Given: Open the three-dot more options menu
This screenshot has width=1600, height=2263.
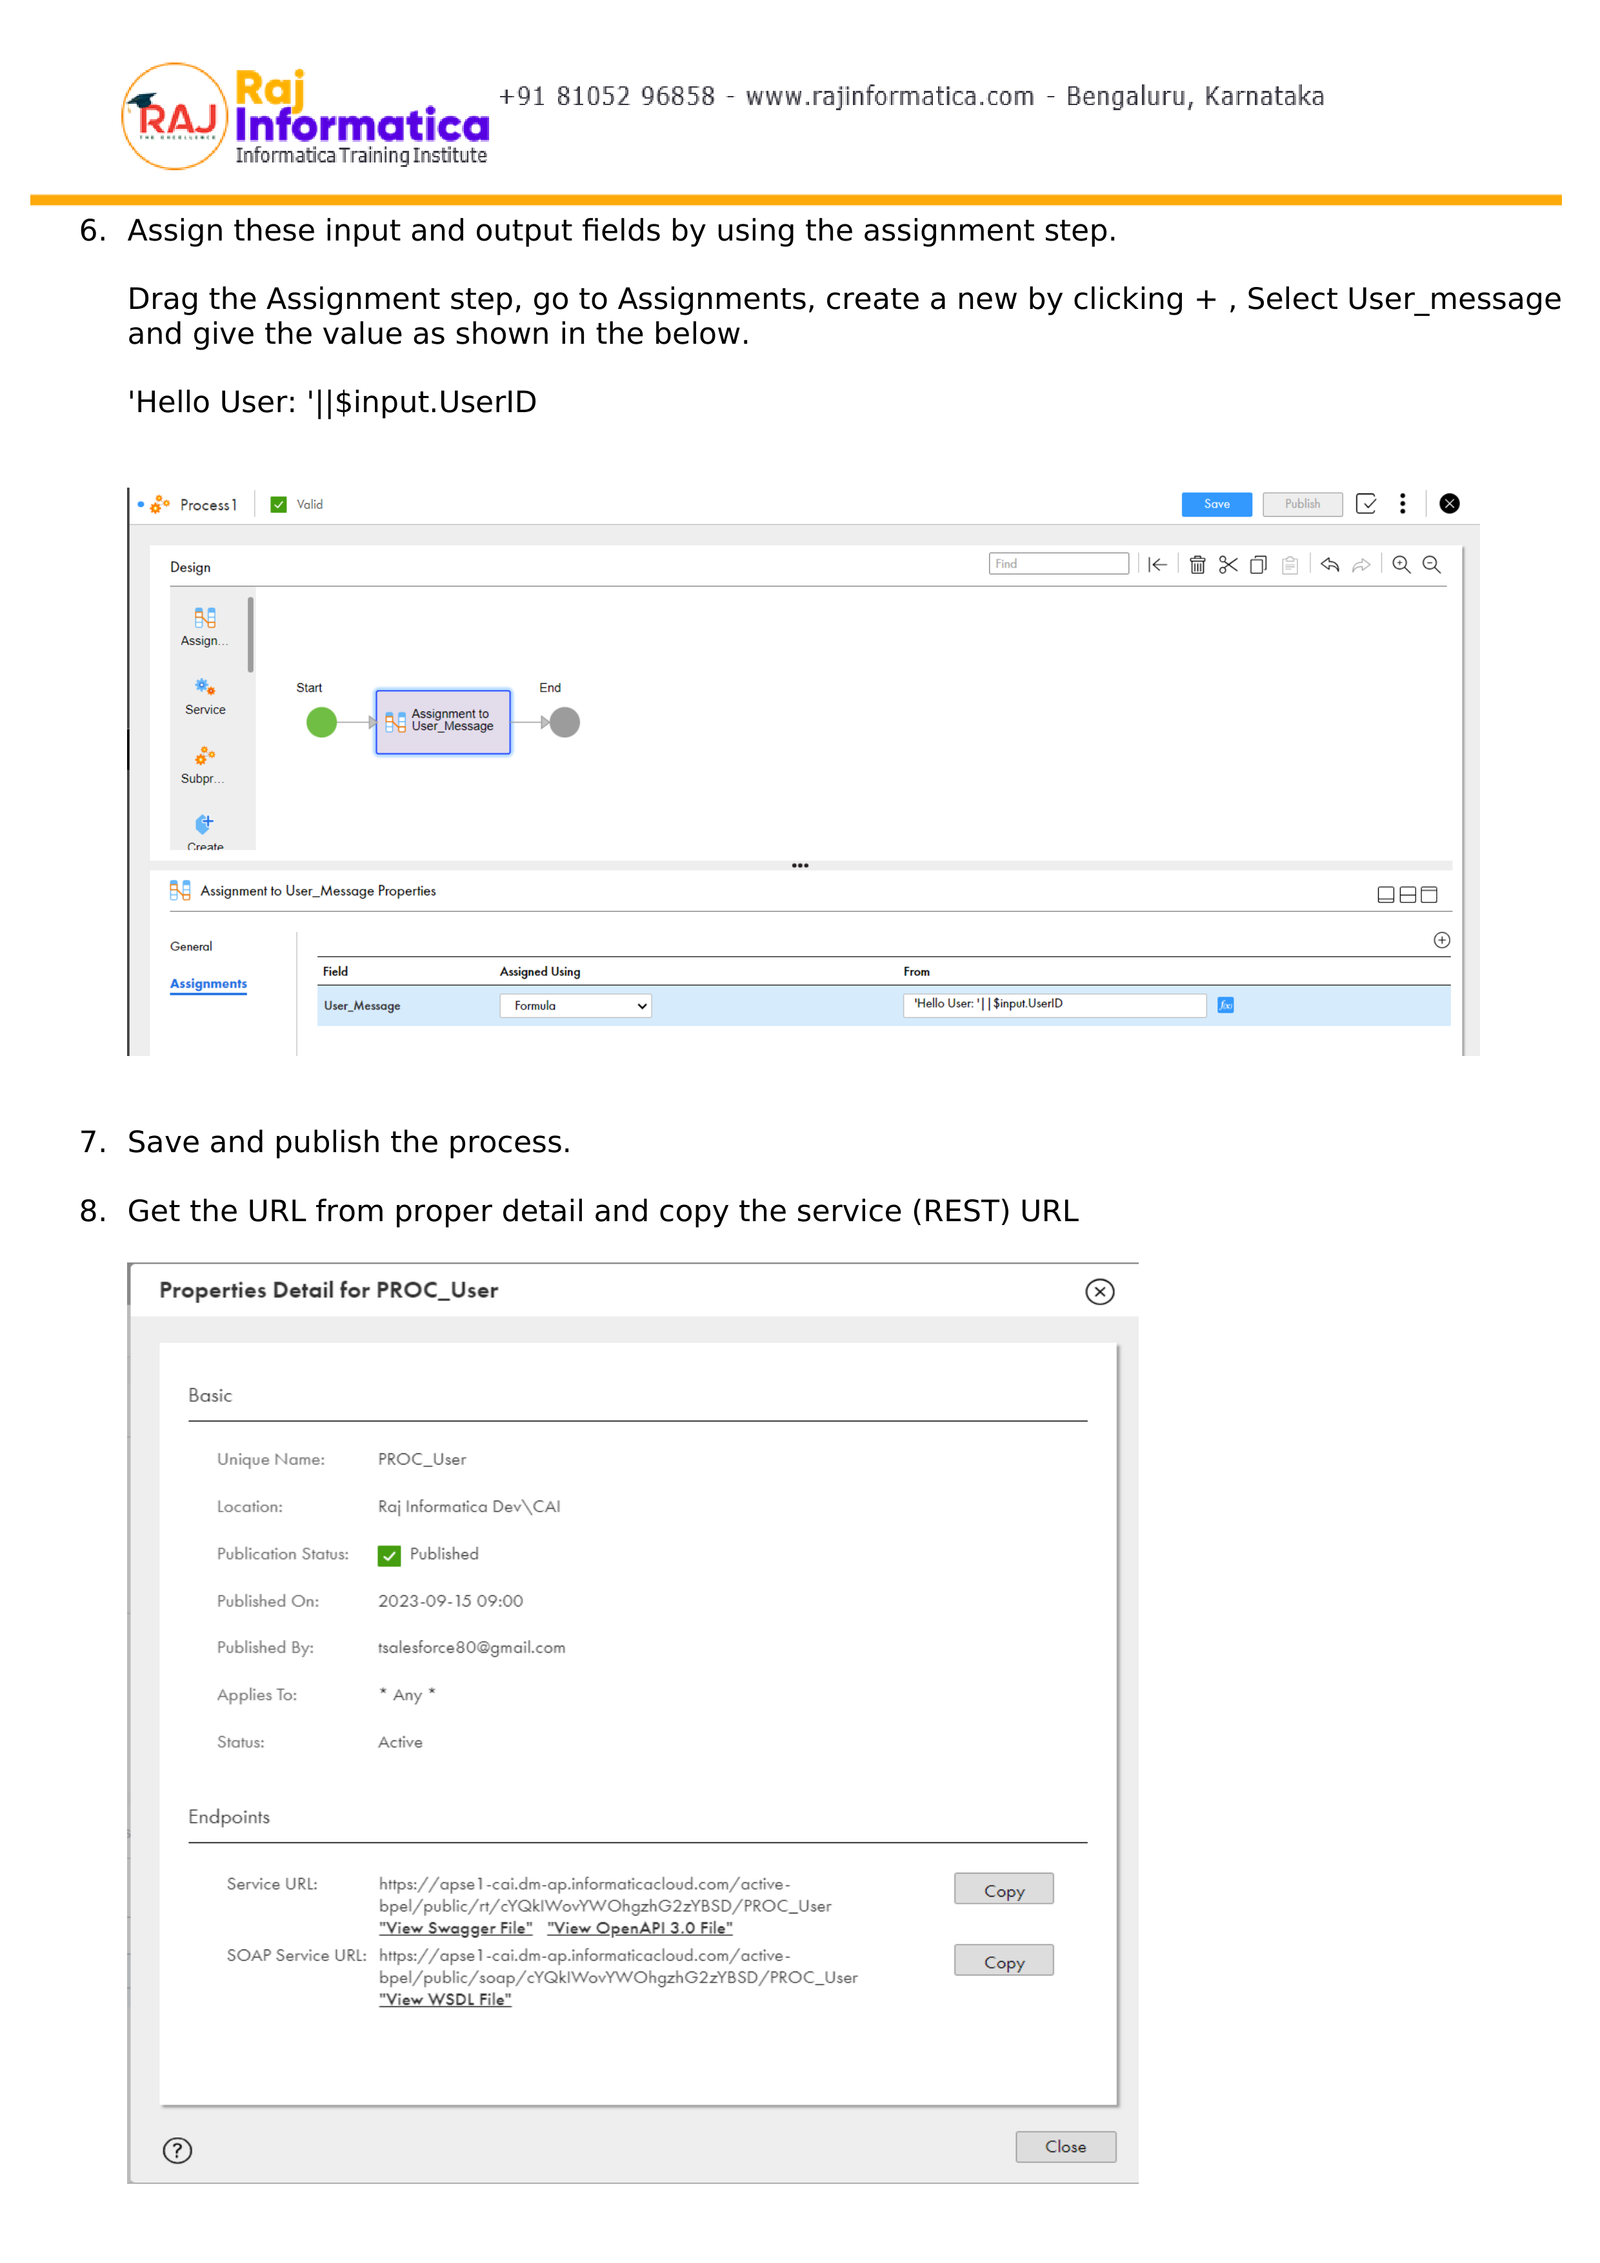Looking at the screenshot, I should 1402,504.
